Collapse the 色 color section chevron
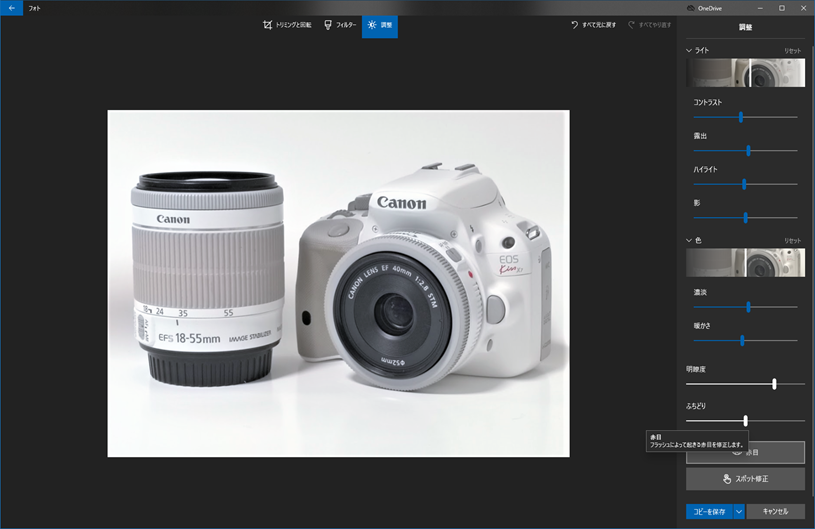 [x=689, y=241]
